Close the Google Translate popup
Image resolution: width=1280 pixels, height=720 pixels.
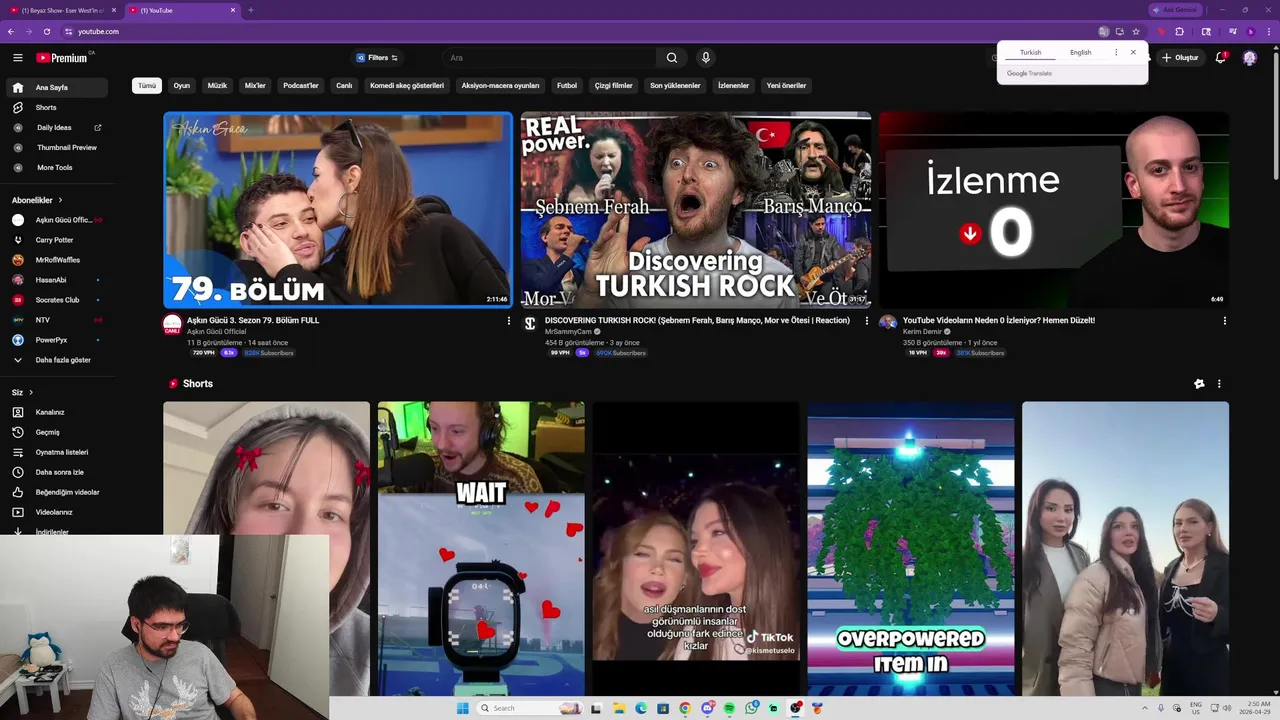(x=1133, y=52)
